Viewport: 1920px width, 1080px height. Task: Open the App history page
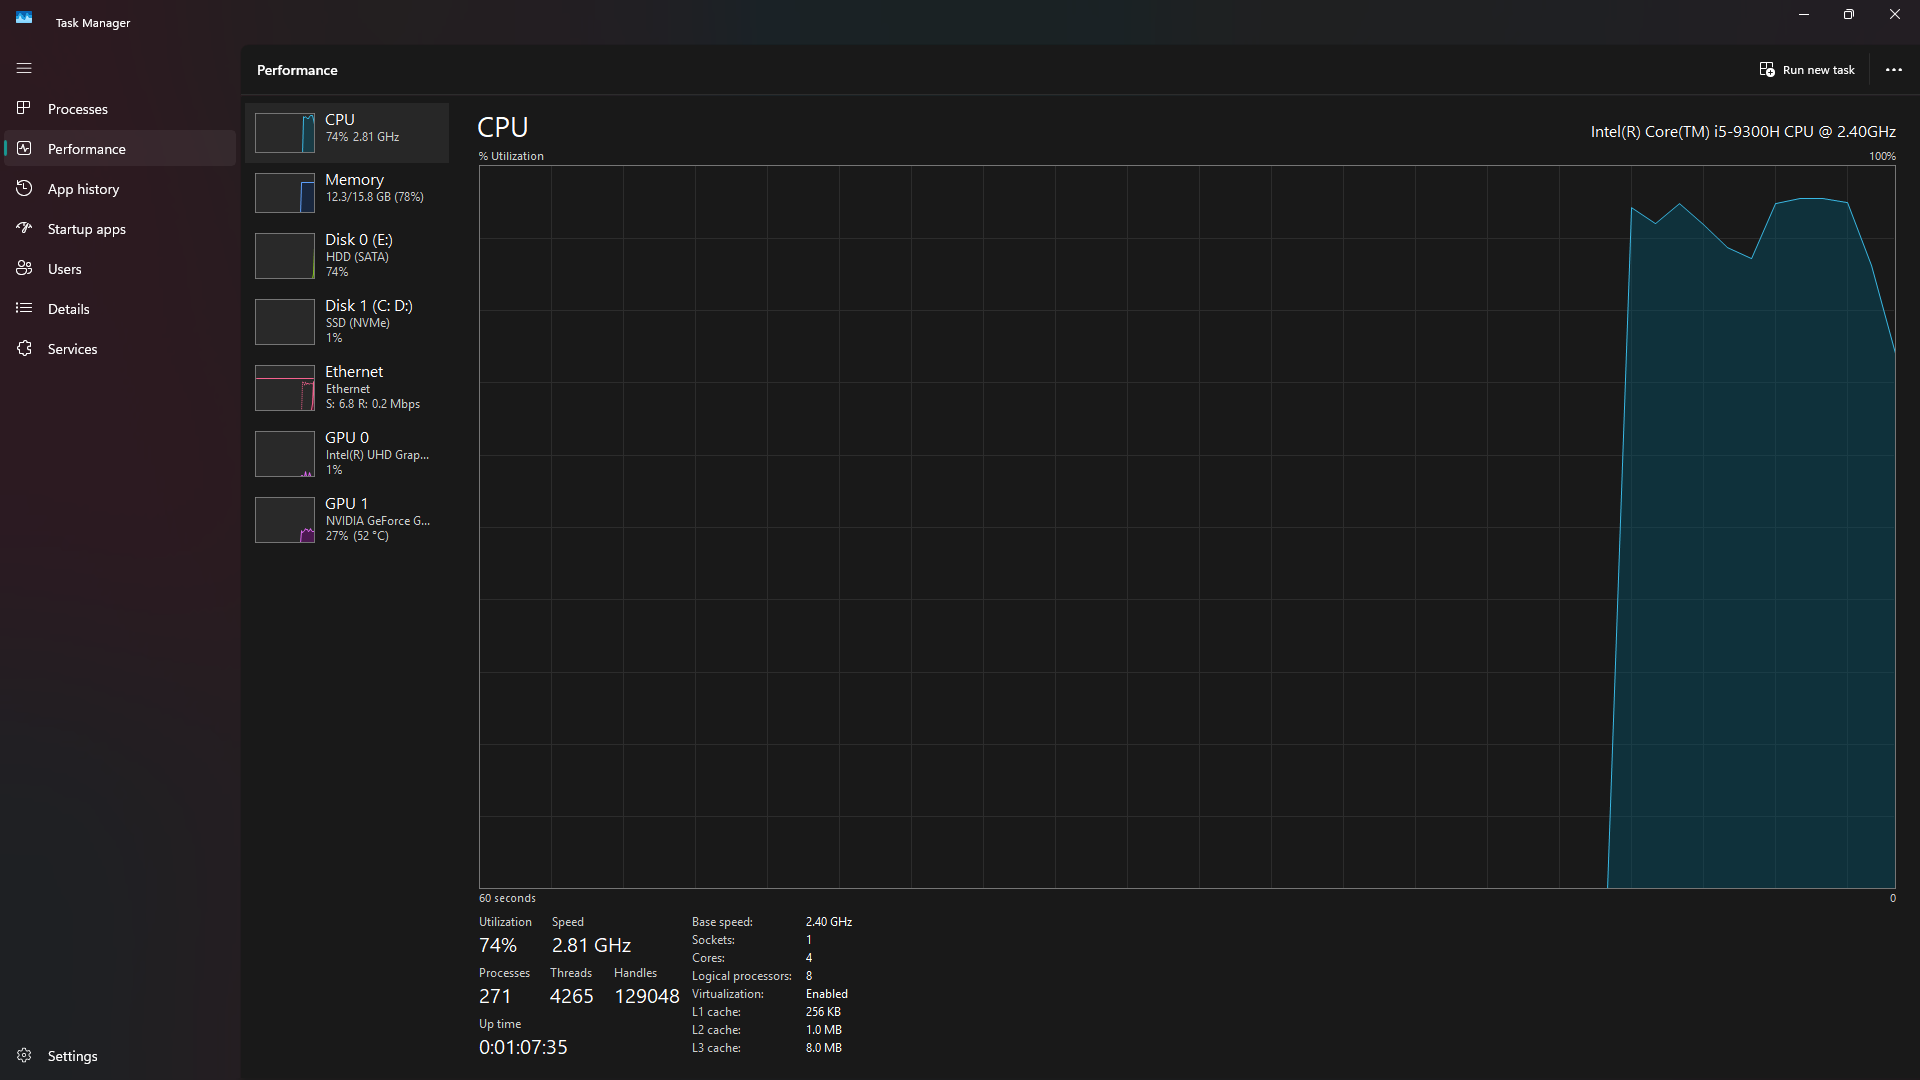[83, 189]
